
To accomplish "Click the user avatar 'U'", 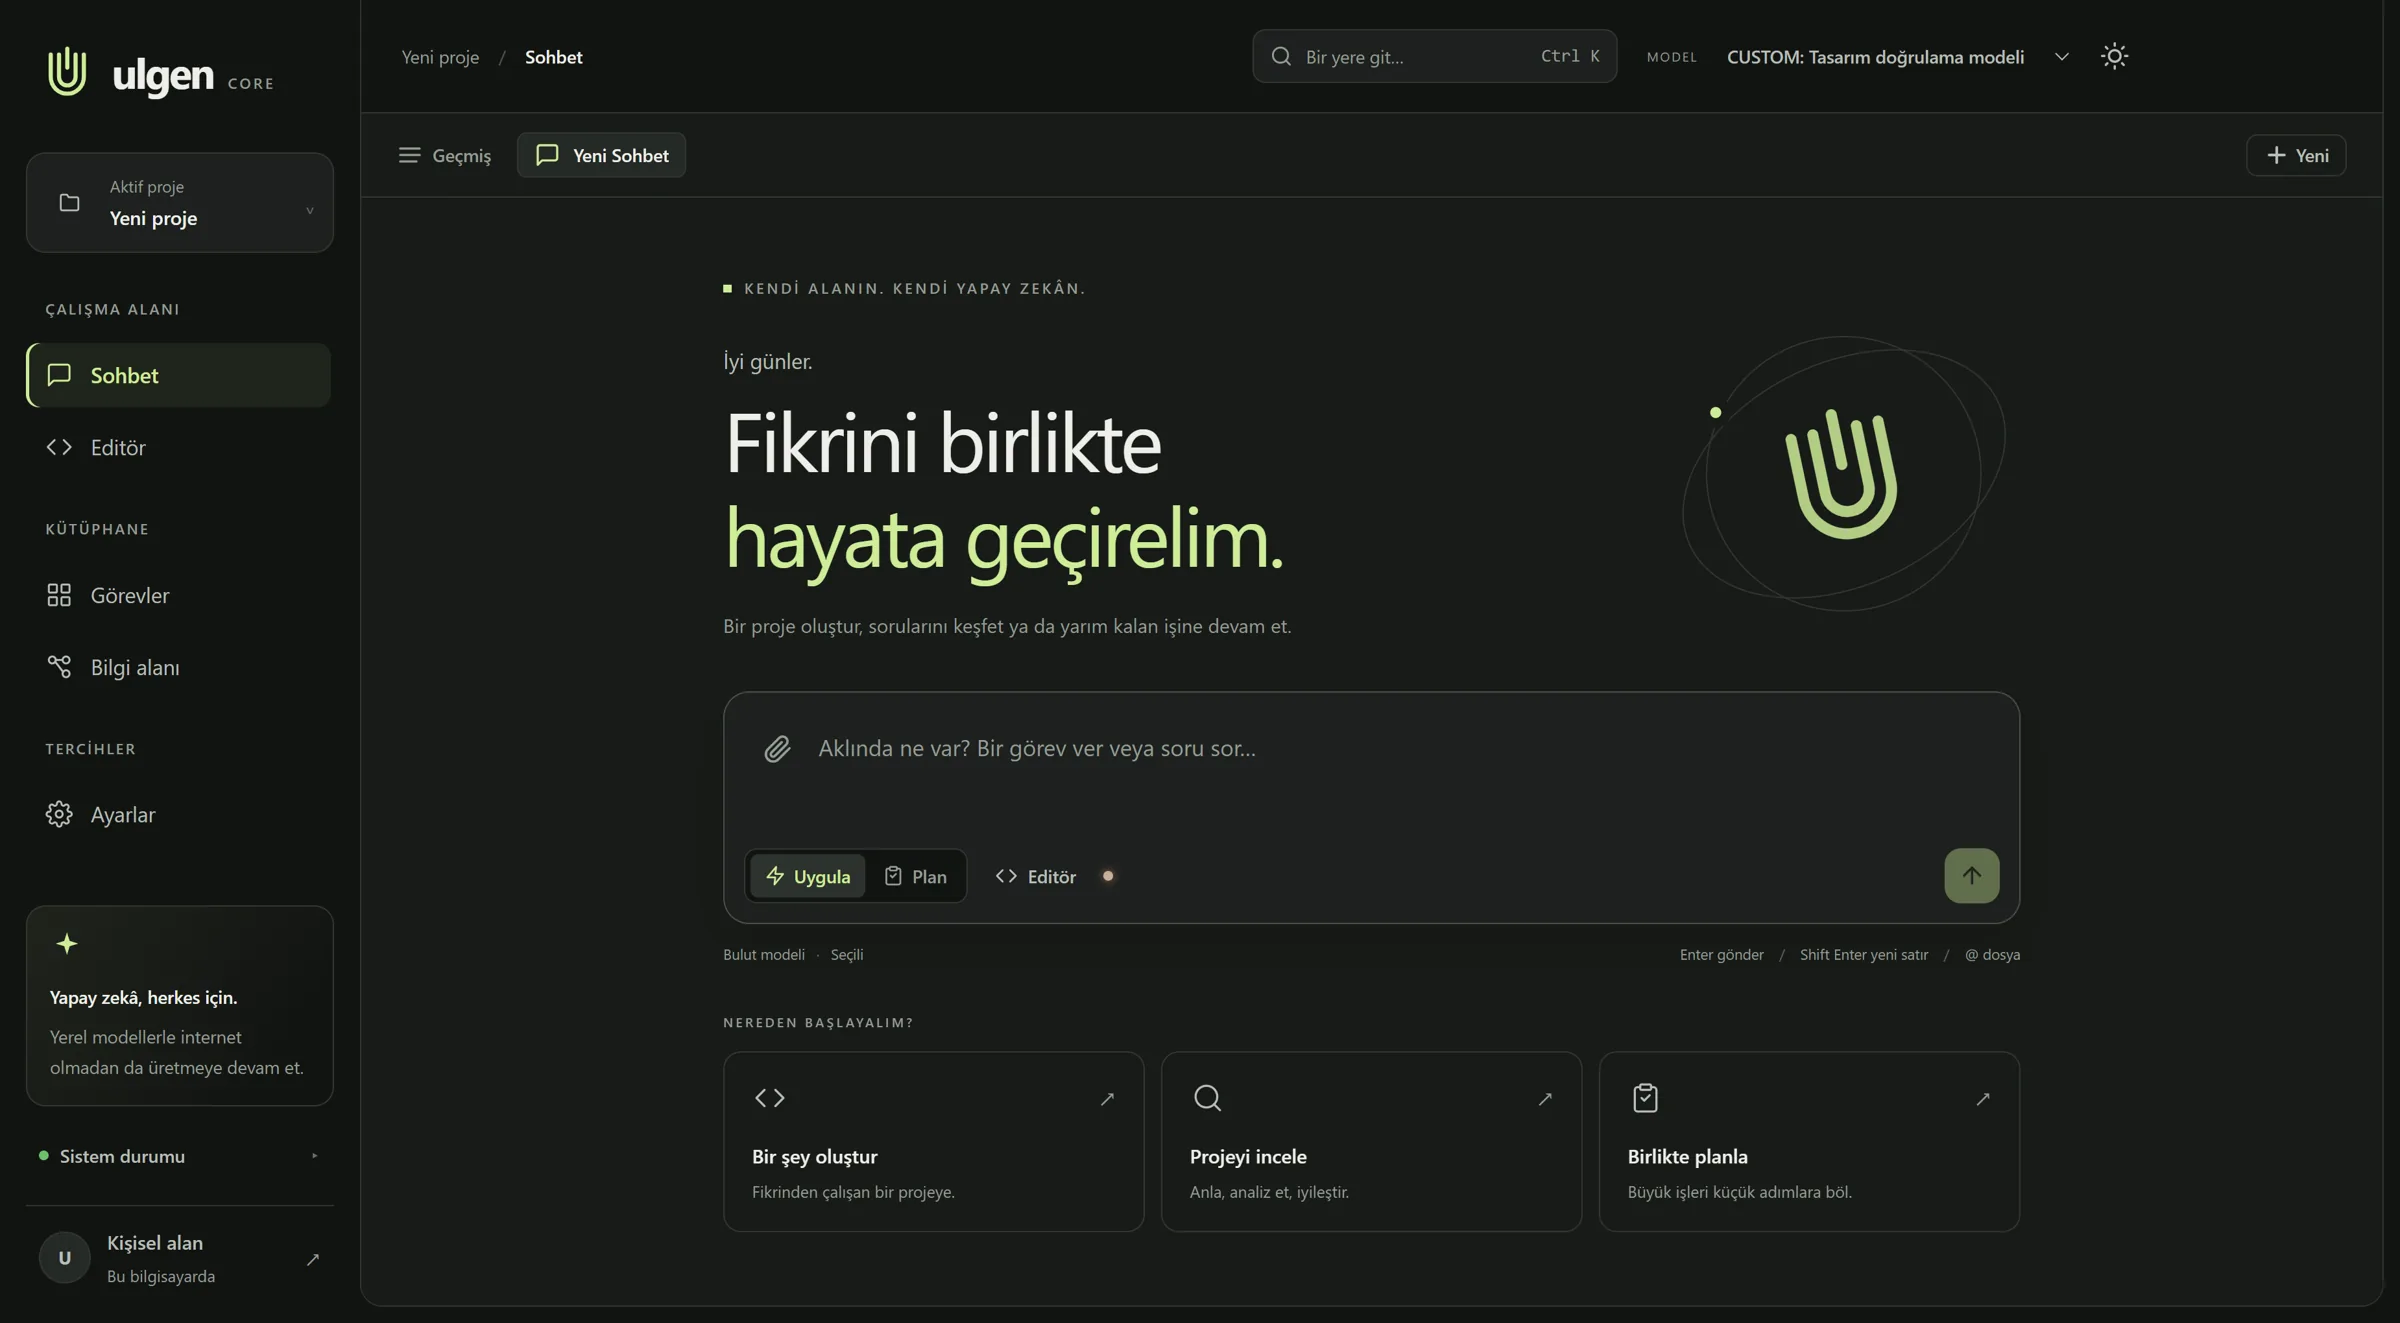I will point(64,1258).
